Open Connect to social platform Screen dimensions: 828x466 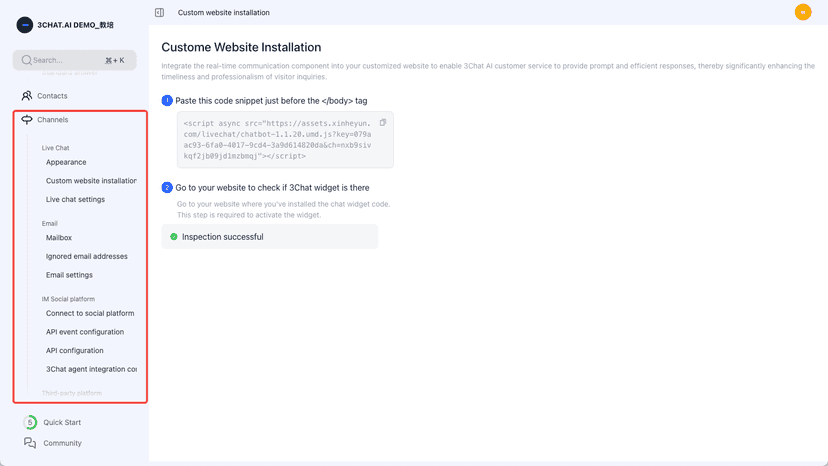tap(90, 313)
